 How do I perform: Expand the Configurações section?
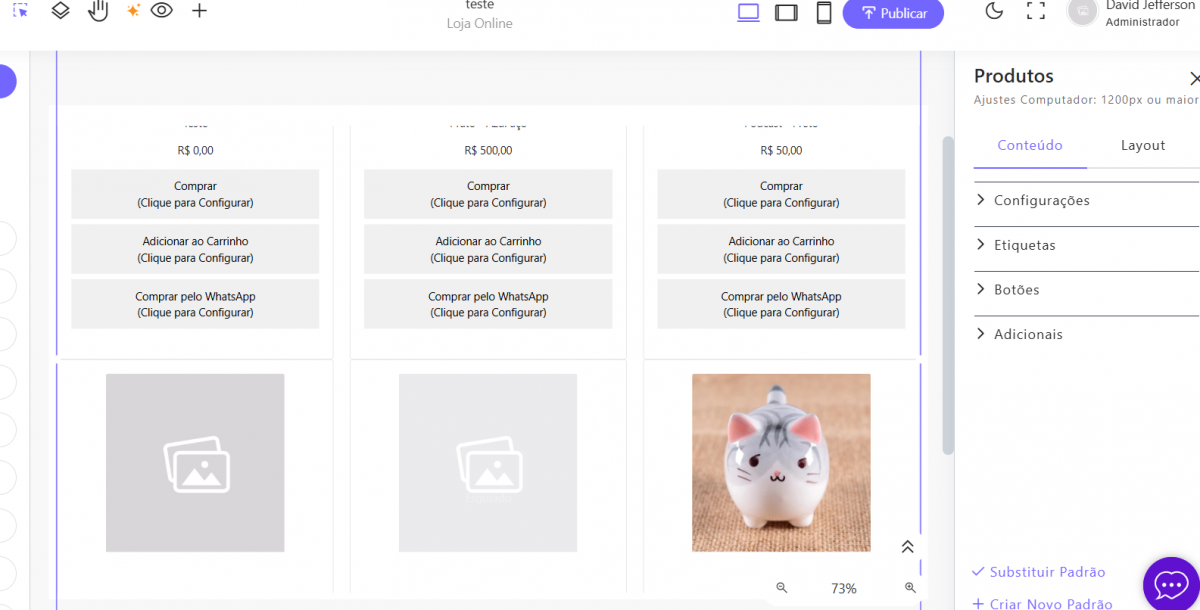point(1041,200)
